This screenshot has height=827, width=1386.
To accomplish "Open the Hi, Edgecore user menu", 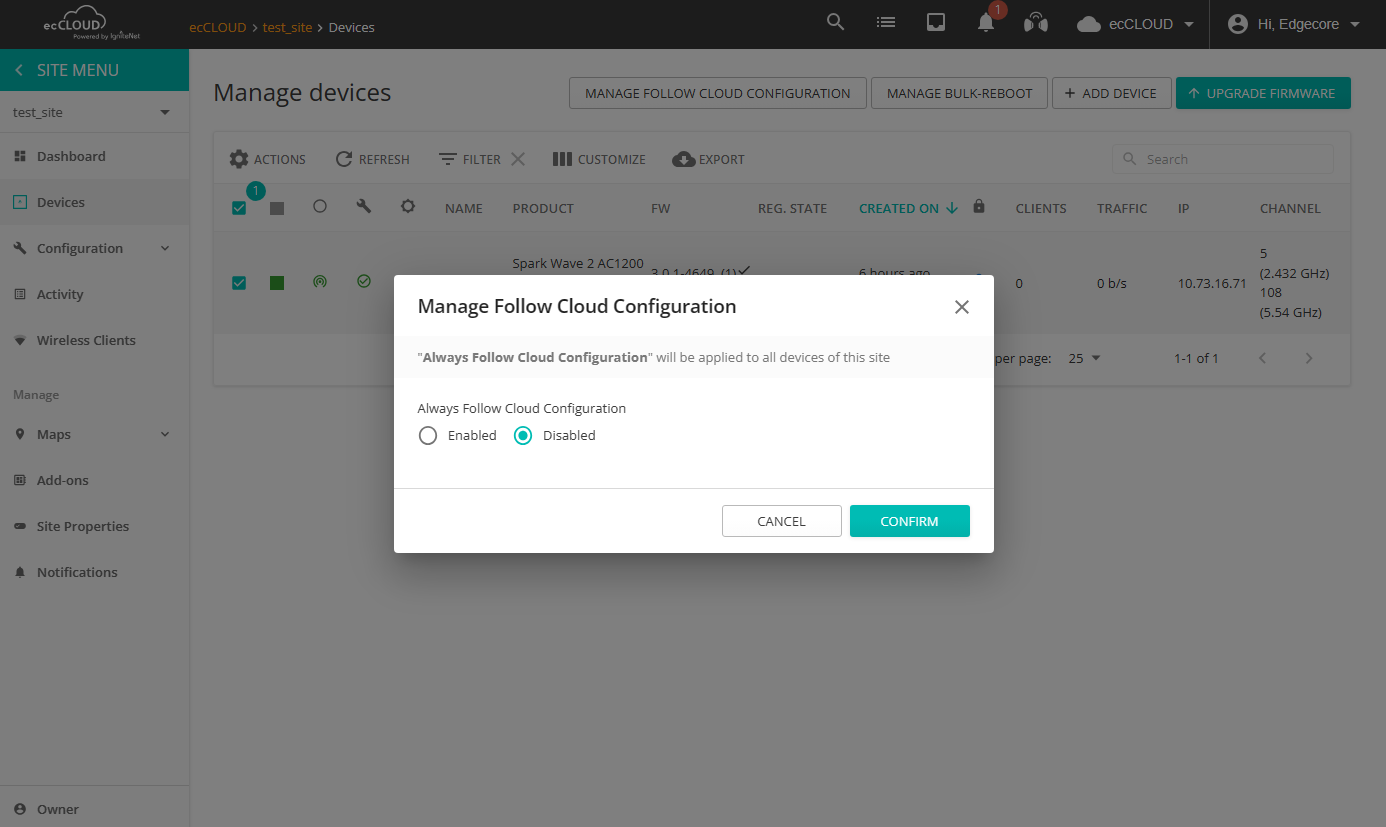I will 1294,24.
